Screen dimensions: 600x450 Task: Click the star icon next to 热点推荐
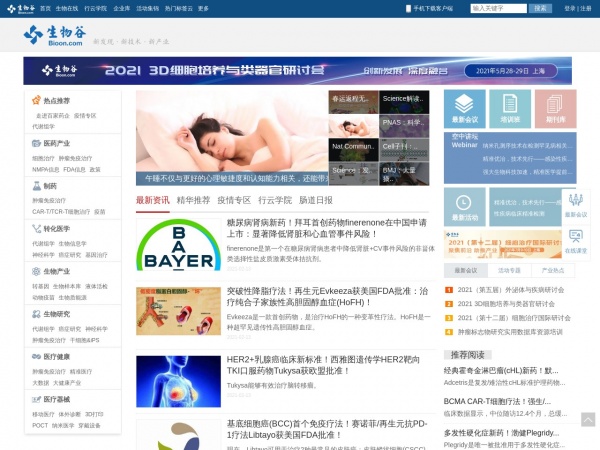point(36,100)
